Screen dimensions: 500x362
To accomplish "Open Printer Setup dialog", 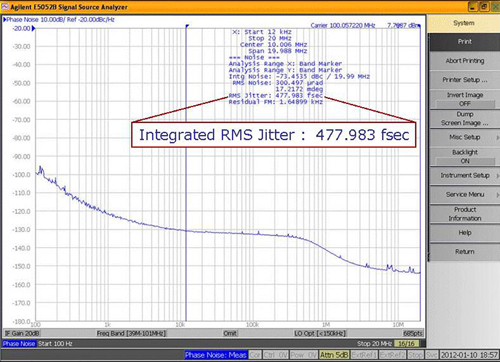I will [x=465, y=80].
